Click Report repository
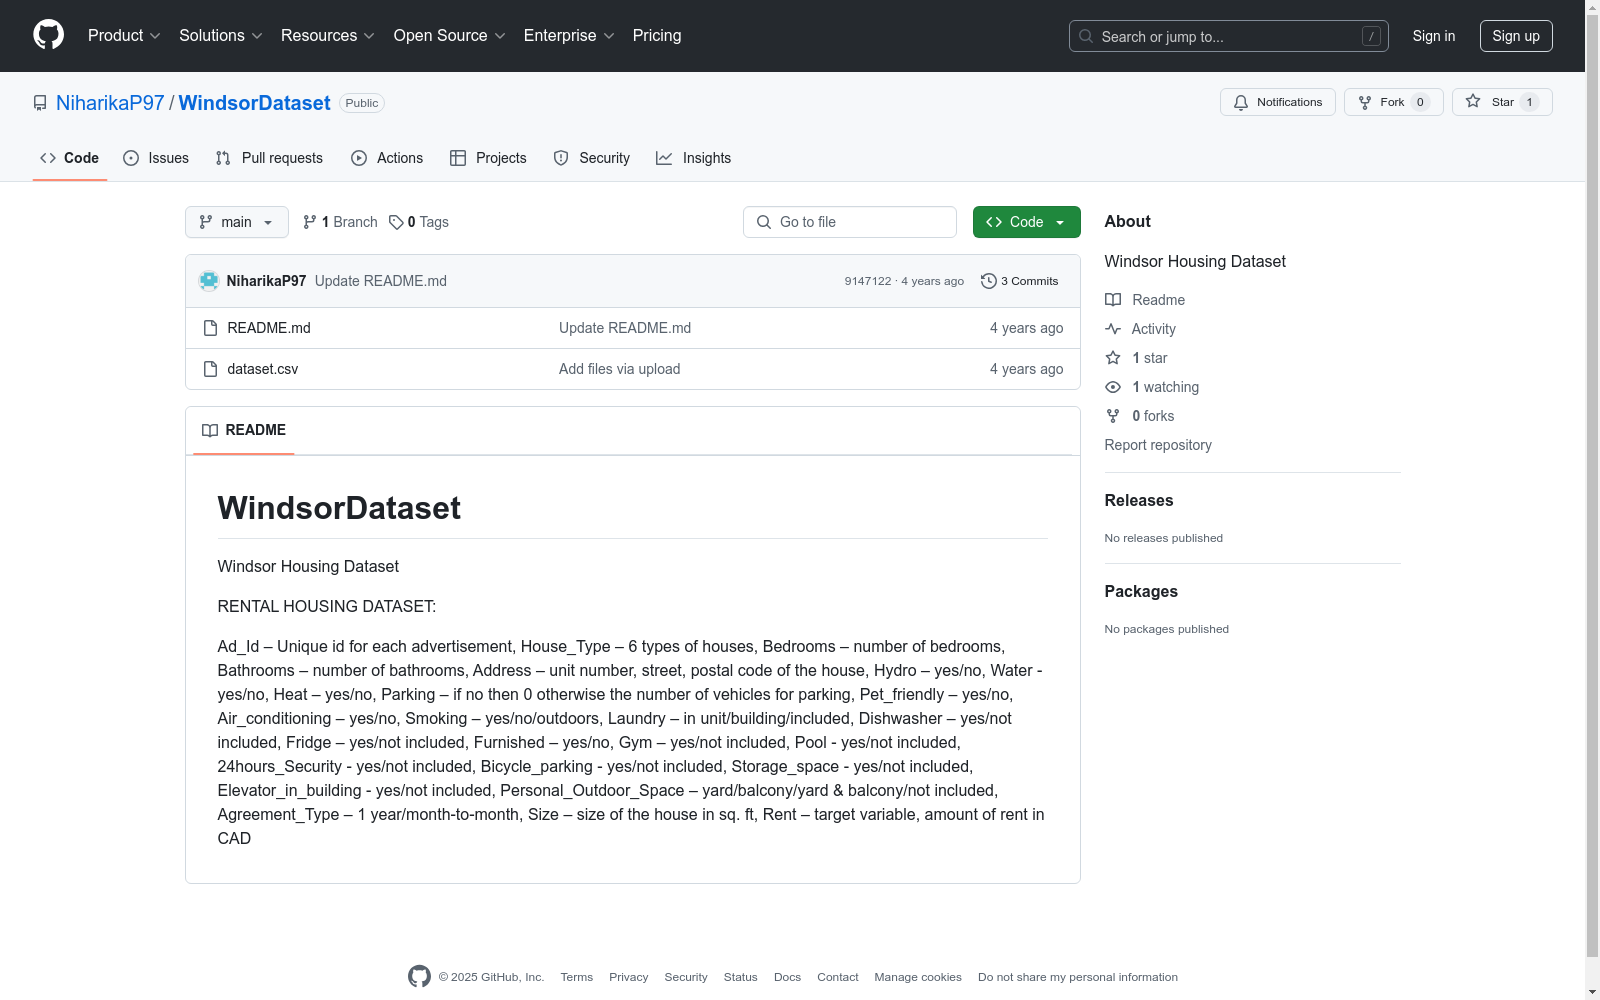Viewport: 1600px width, 1000px height. (1158, 445)
